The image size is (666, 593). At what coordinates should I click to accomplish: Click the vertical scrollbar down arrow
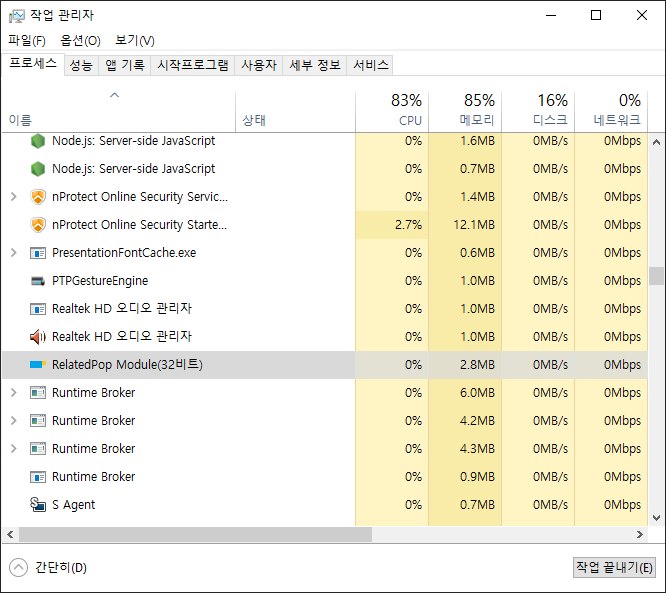point(656,518)
